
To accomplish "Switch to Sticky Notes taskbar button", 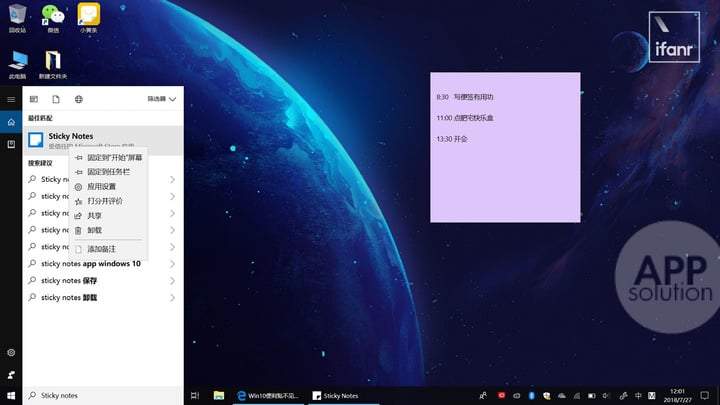I will [x=343, y=395].
